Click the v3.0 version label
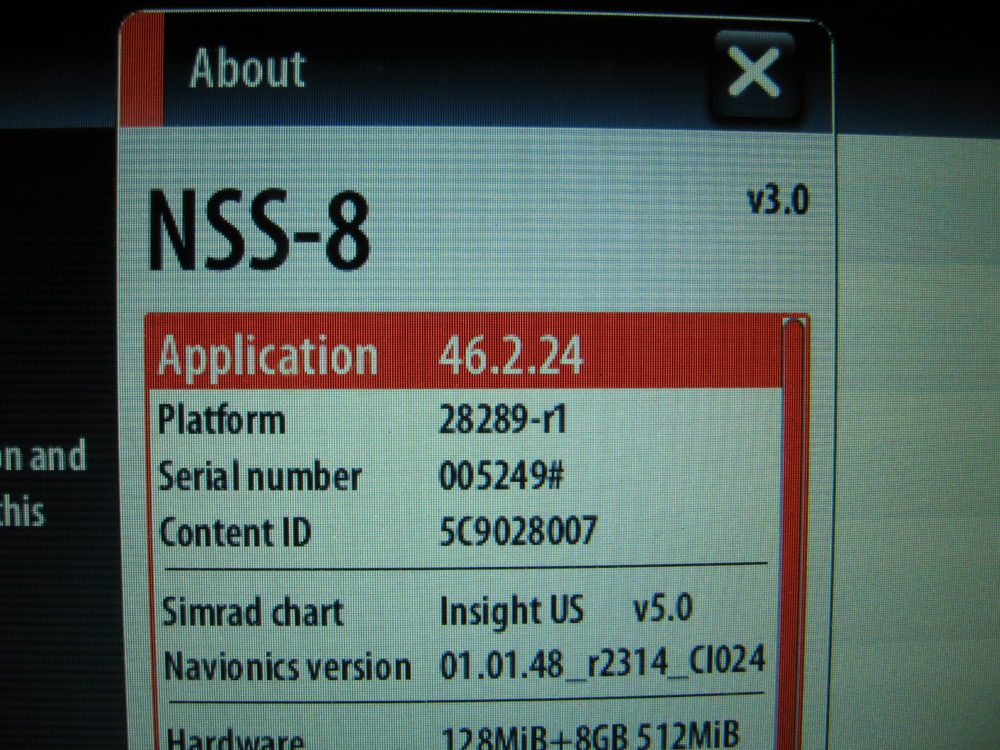 tap(777, 200)
